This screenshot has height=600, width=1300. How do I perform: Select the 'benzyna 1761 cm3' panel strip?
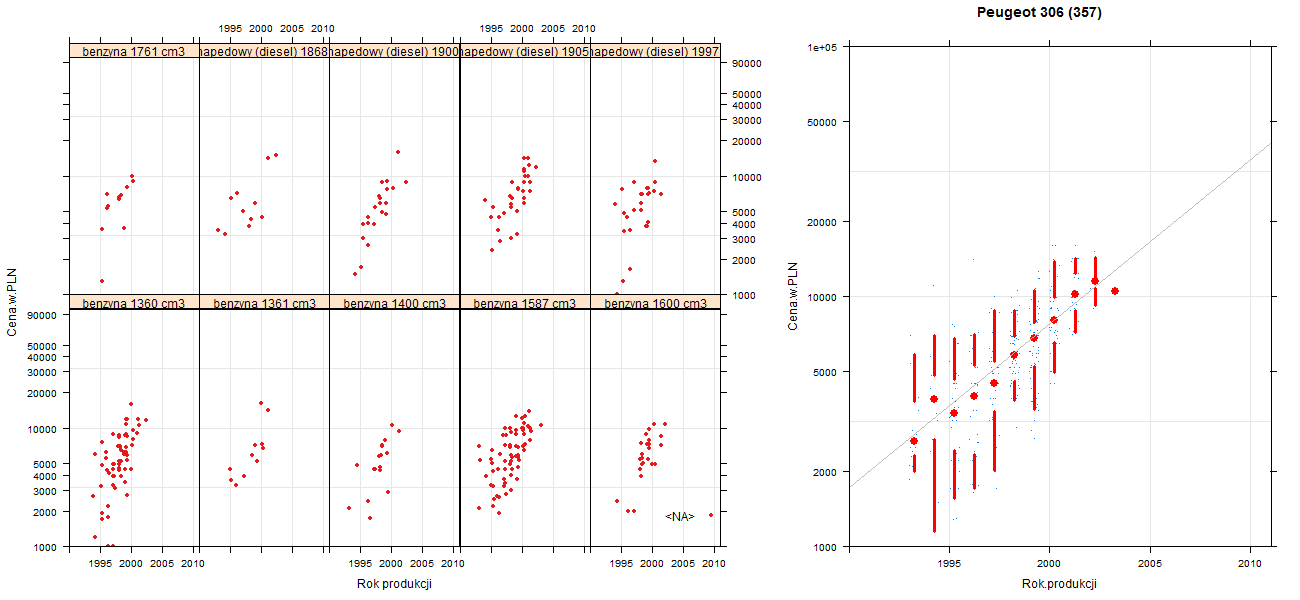click(x=134, y=50)
